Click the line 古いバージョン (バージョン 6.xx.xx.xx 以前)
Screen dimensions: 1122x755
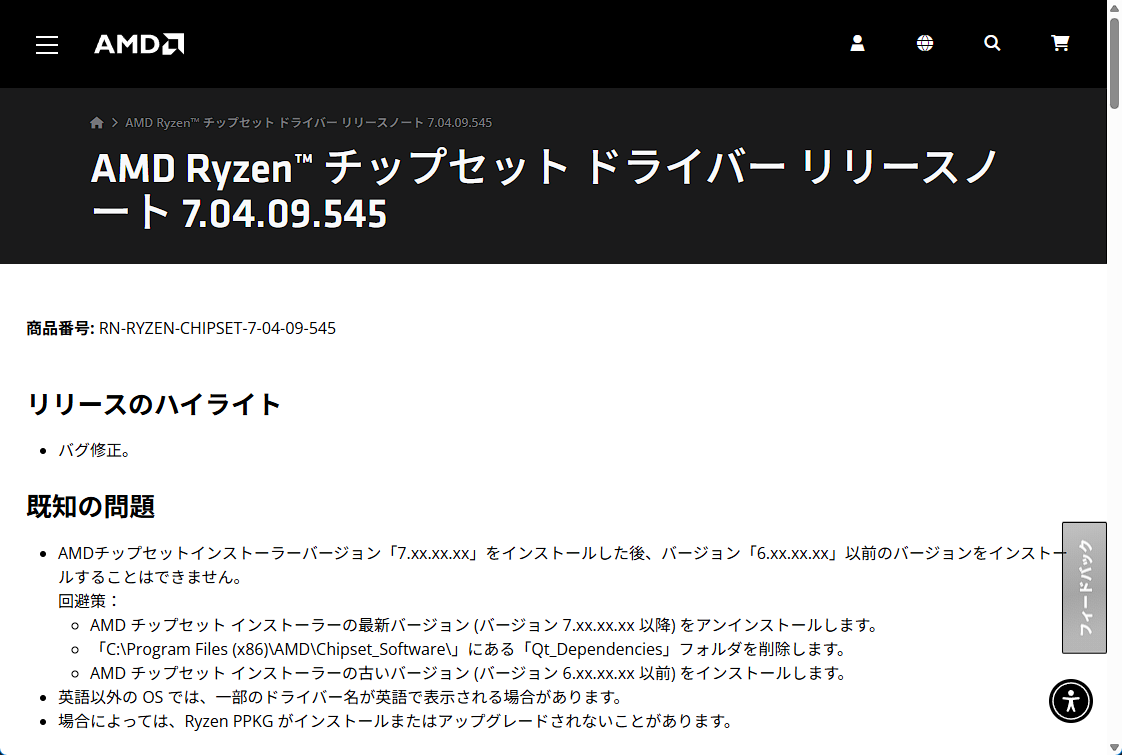click(x=468, y=673)
